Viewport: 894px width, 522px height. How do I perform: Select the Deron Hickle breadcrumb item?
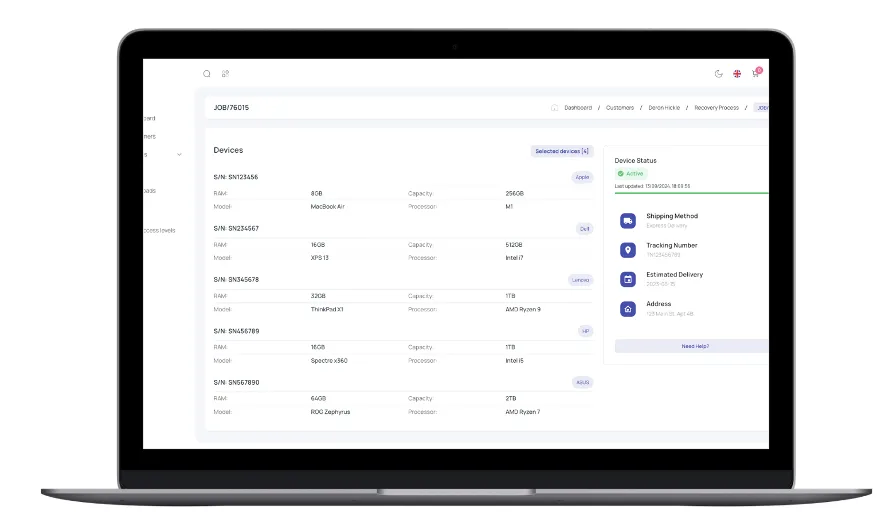coord(663,107)
